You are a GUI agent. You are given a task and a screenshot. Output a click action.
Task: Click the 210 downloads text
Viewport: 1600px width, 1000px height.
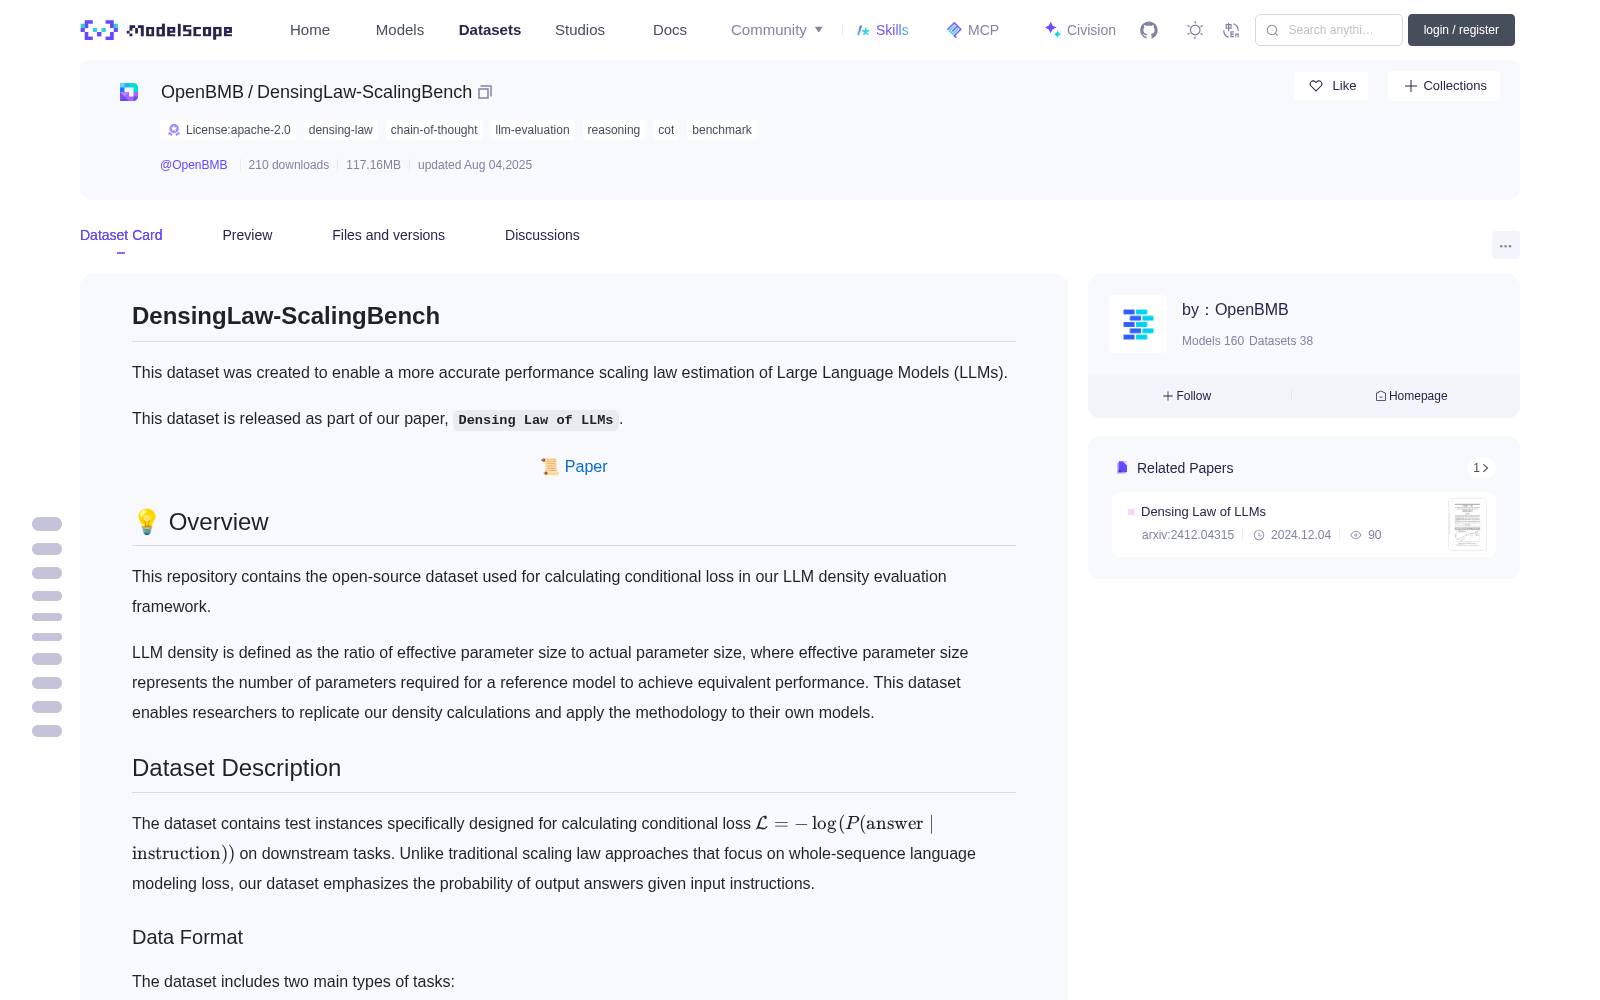point(289,165)
